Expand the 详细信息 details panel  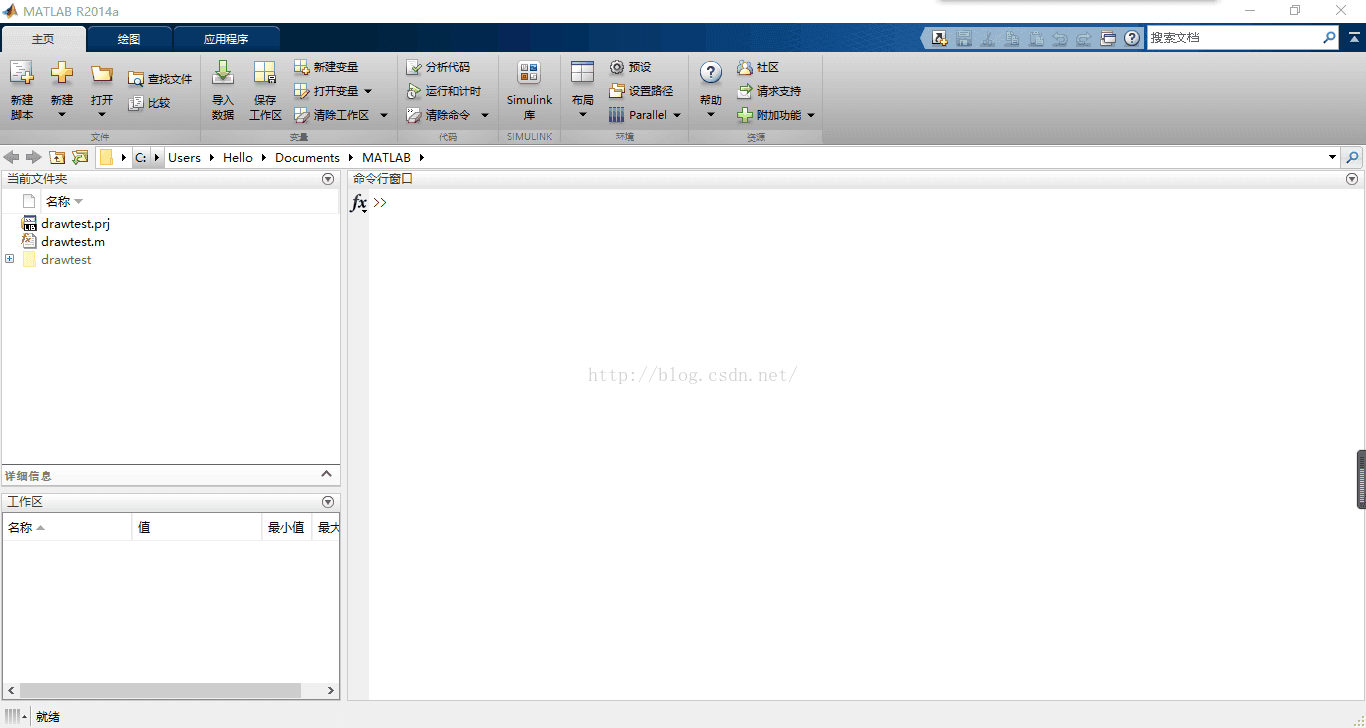(326, 474)
